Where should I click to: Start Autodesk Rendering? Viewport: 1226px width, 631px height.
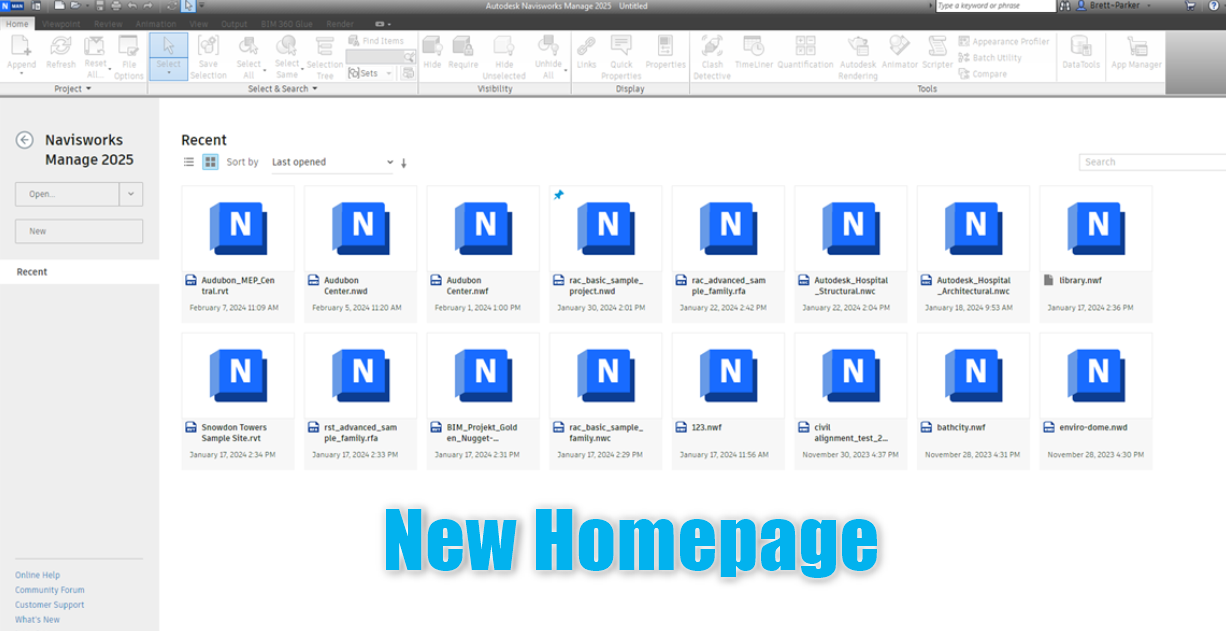click(x=857, y=55)
